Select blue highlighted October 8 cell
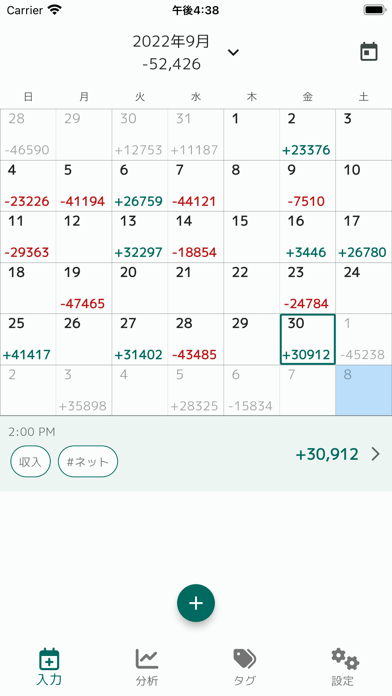392x696 pixels. point(364,391)
